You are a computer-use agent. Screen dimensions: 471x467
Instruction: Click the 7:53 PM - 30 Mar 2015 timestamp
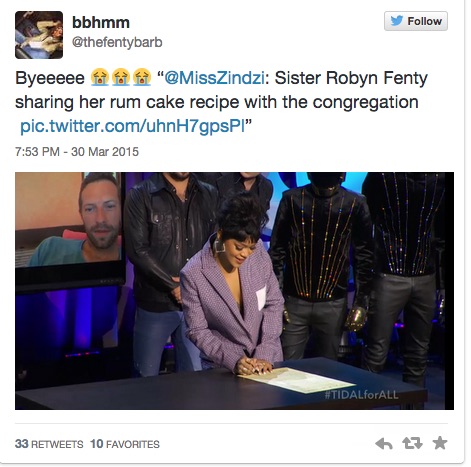(77, 152)
